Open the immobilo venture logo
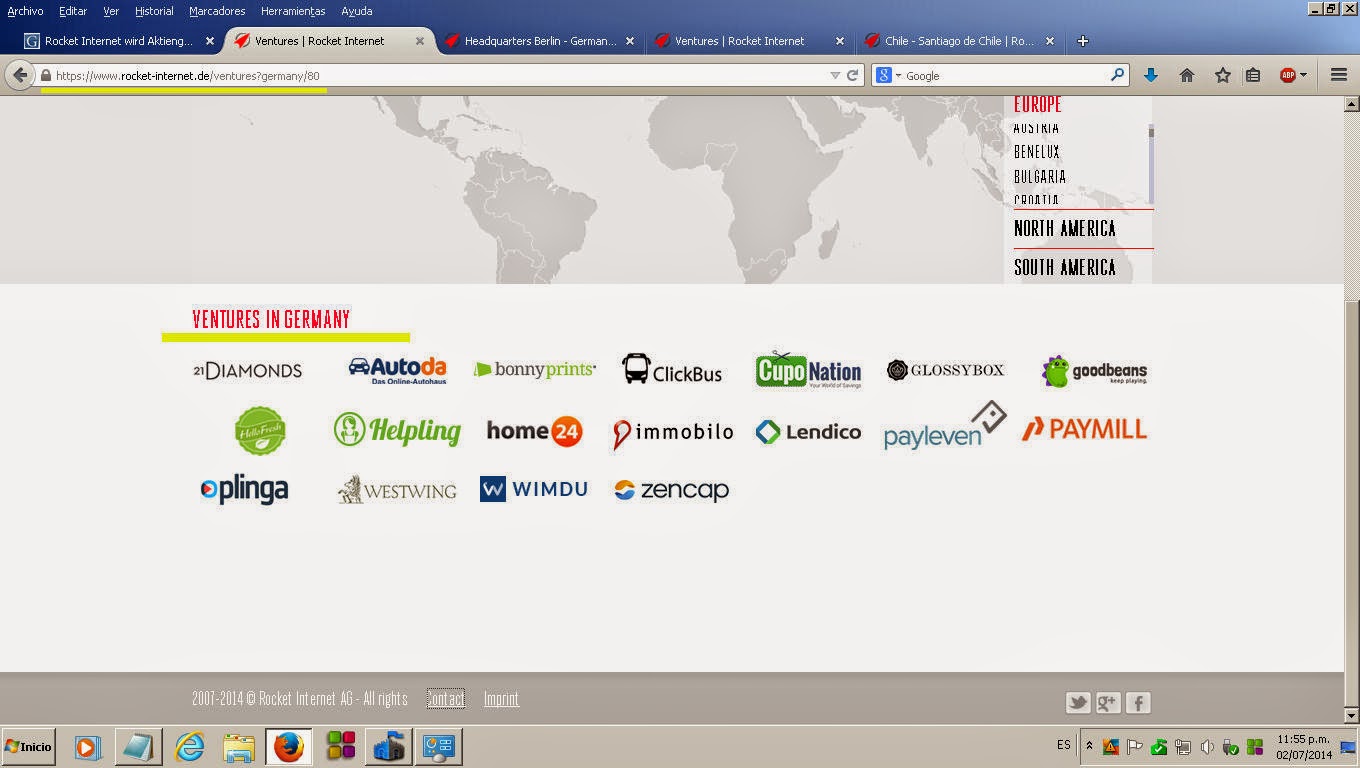Viewport: 1360px width, 768px height. click(672, 433)
